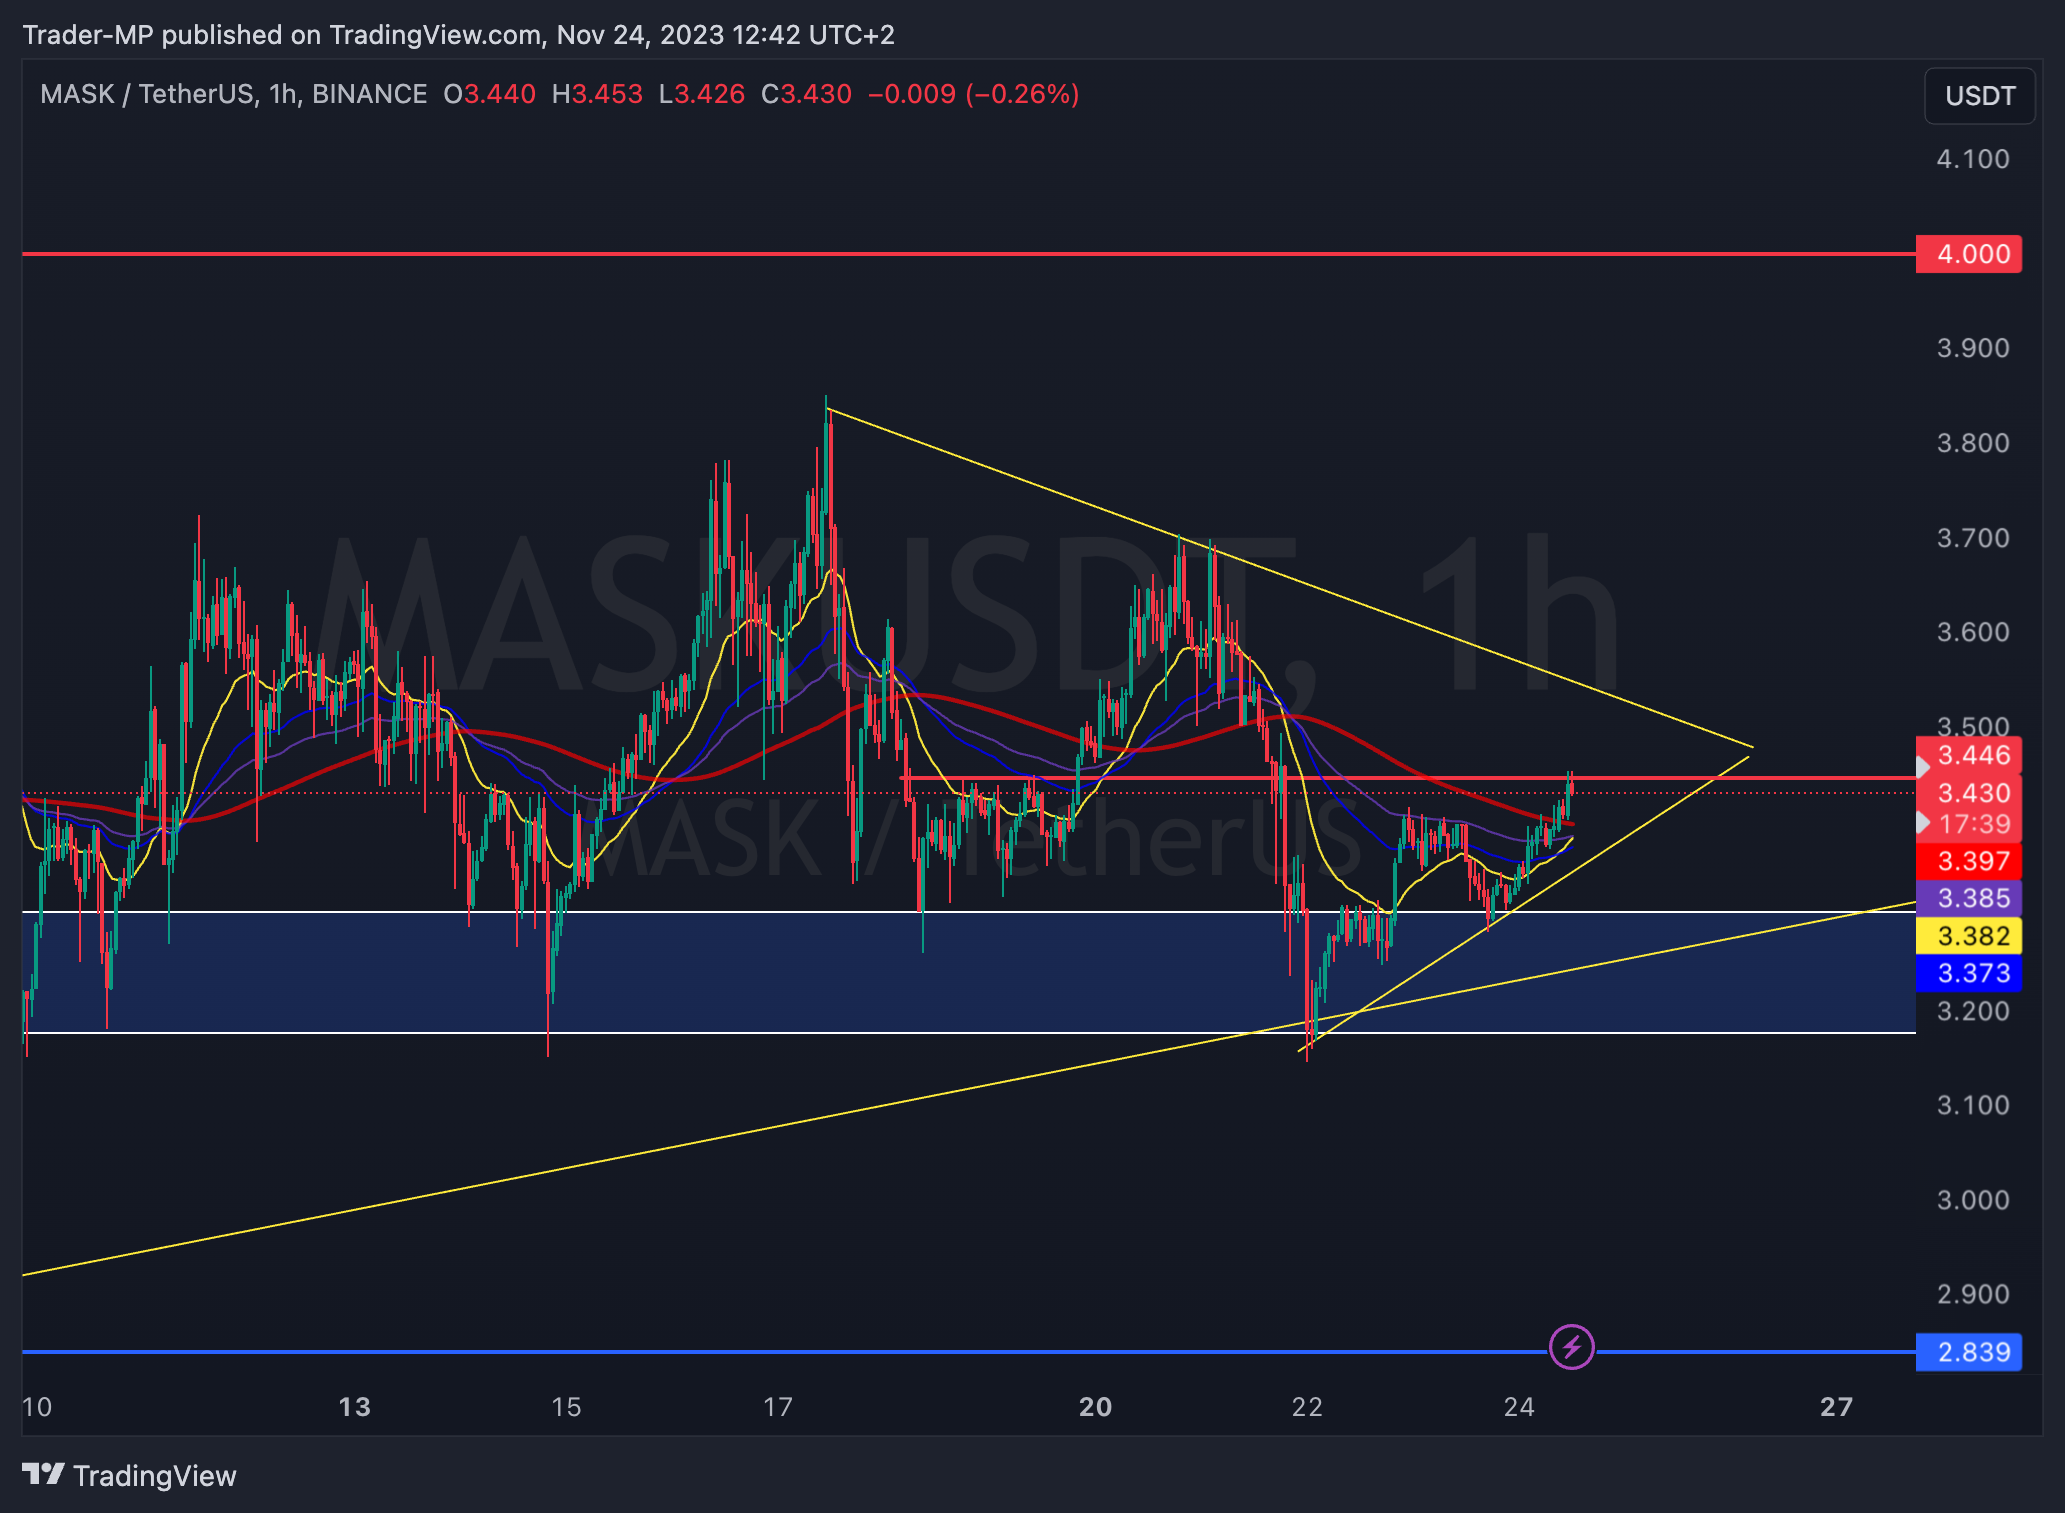Click the 4.100 price axis tick
Image resolution: width=2065 pixels, height=1513 pixels.
(1972, 159)
